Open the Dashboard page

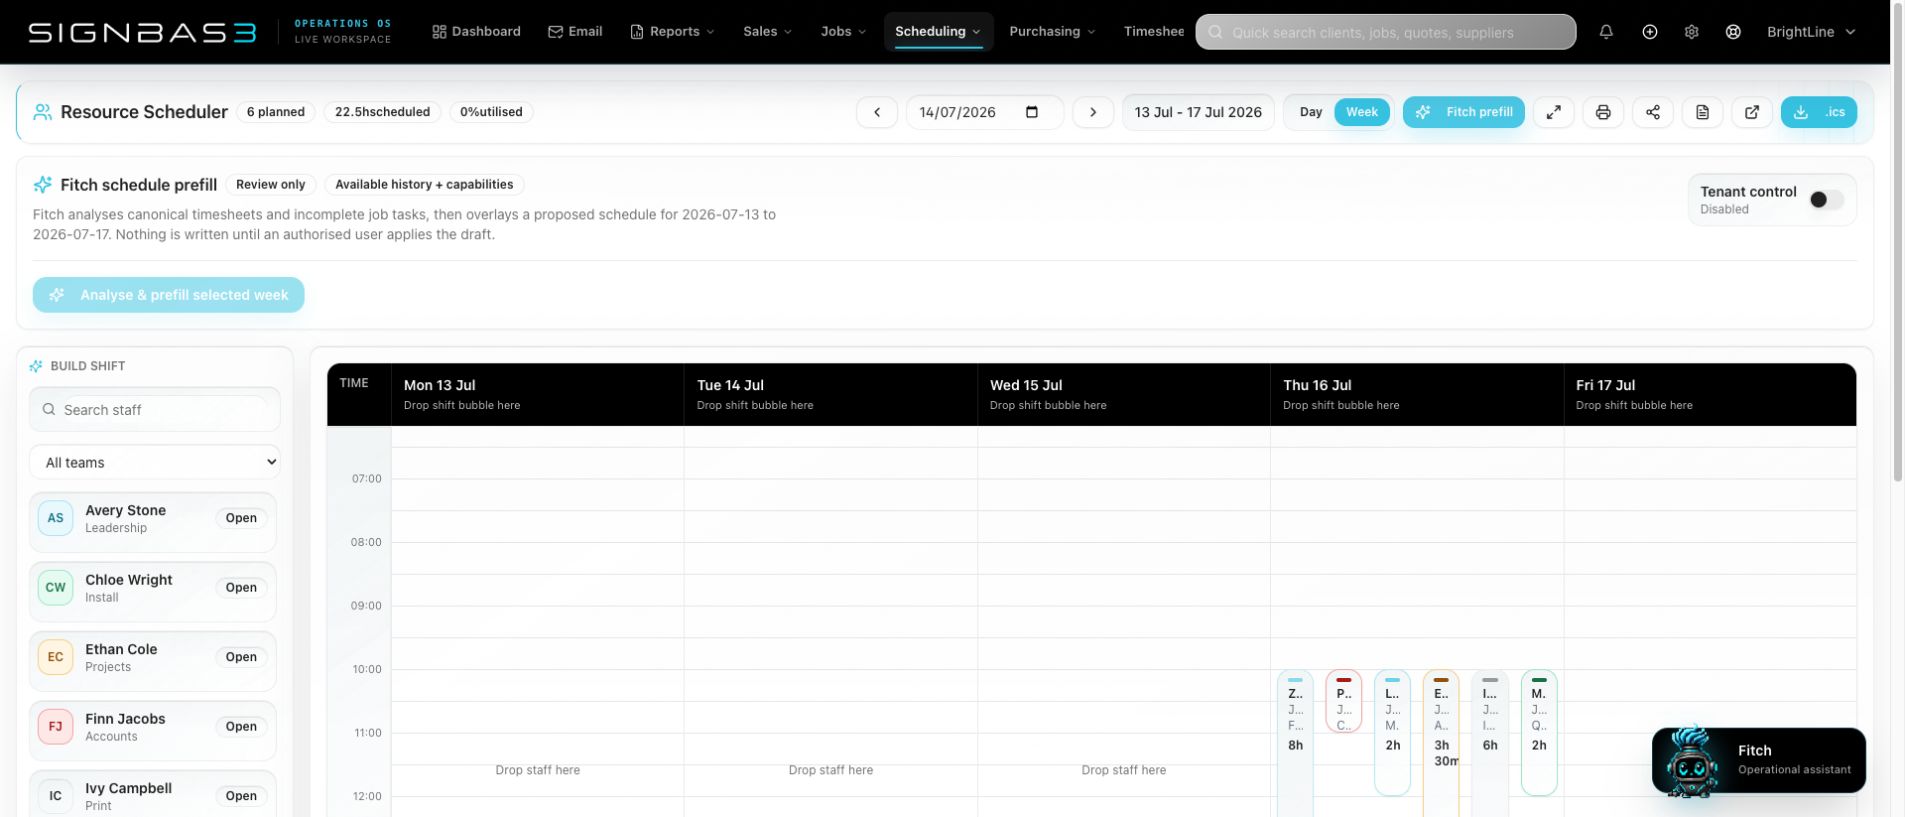pyautogui.click(x=476, y=32)
